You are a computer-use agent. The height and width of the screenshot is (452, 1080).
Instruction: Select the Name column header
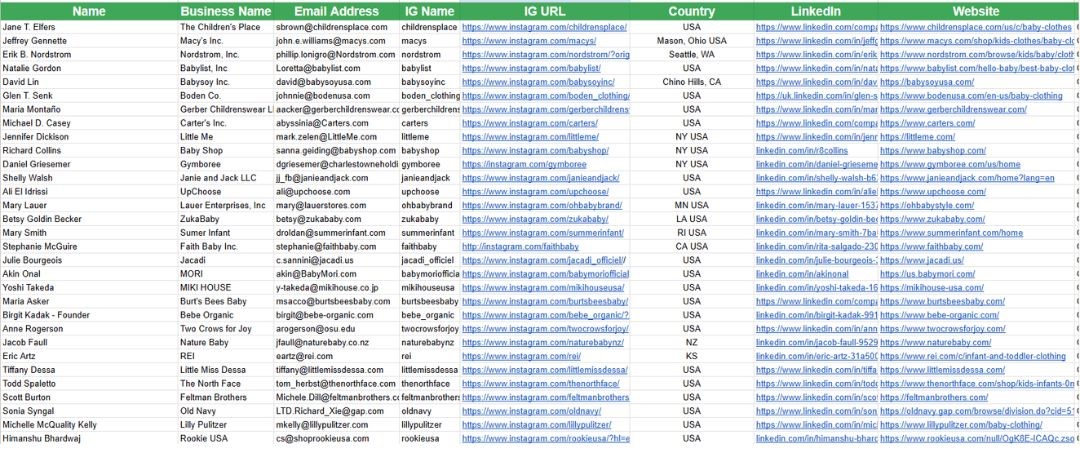click(89, 11)
